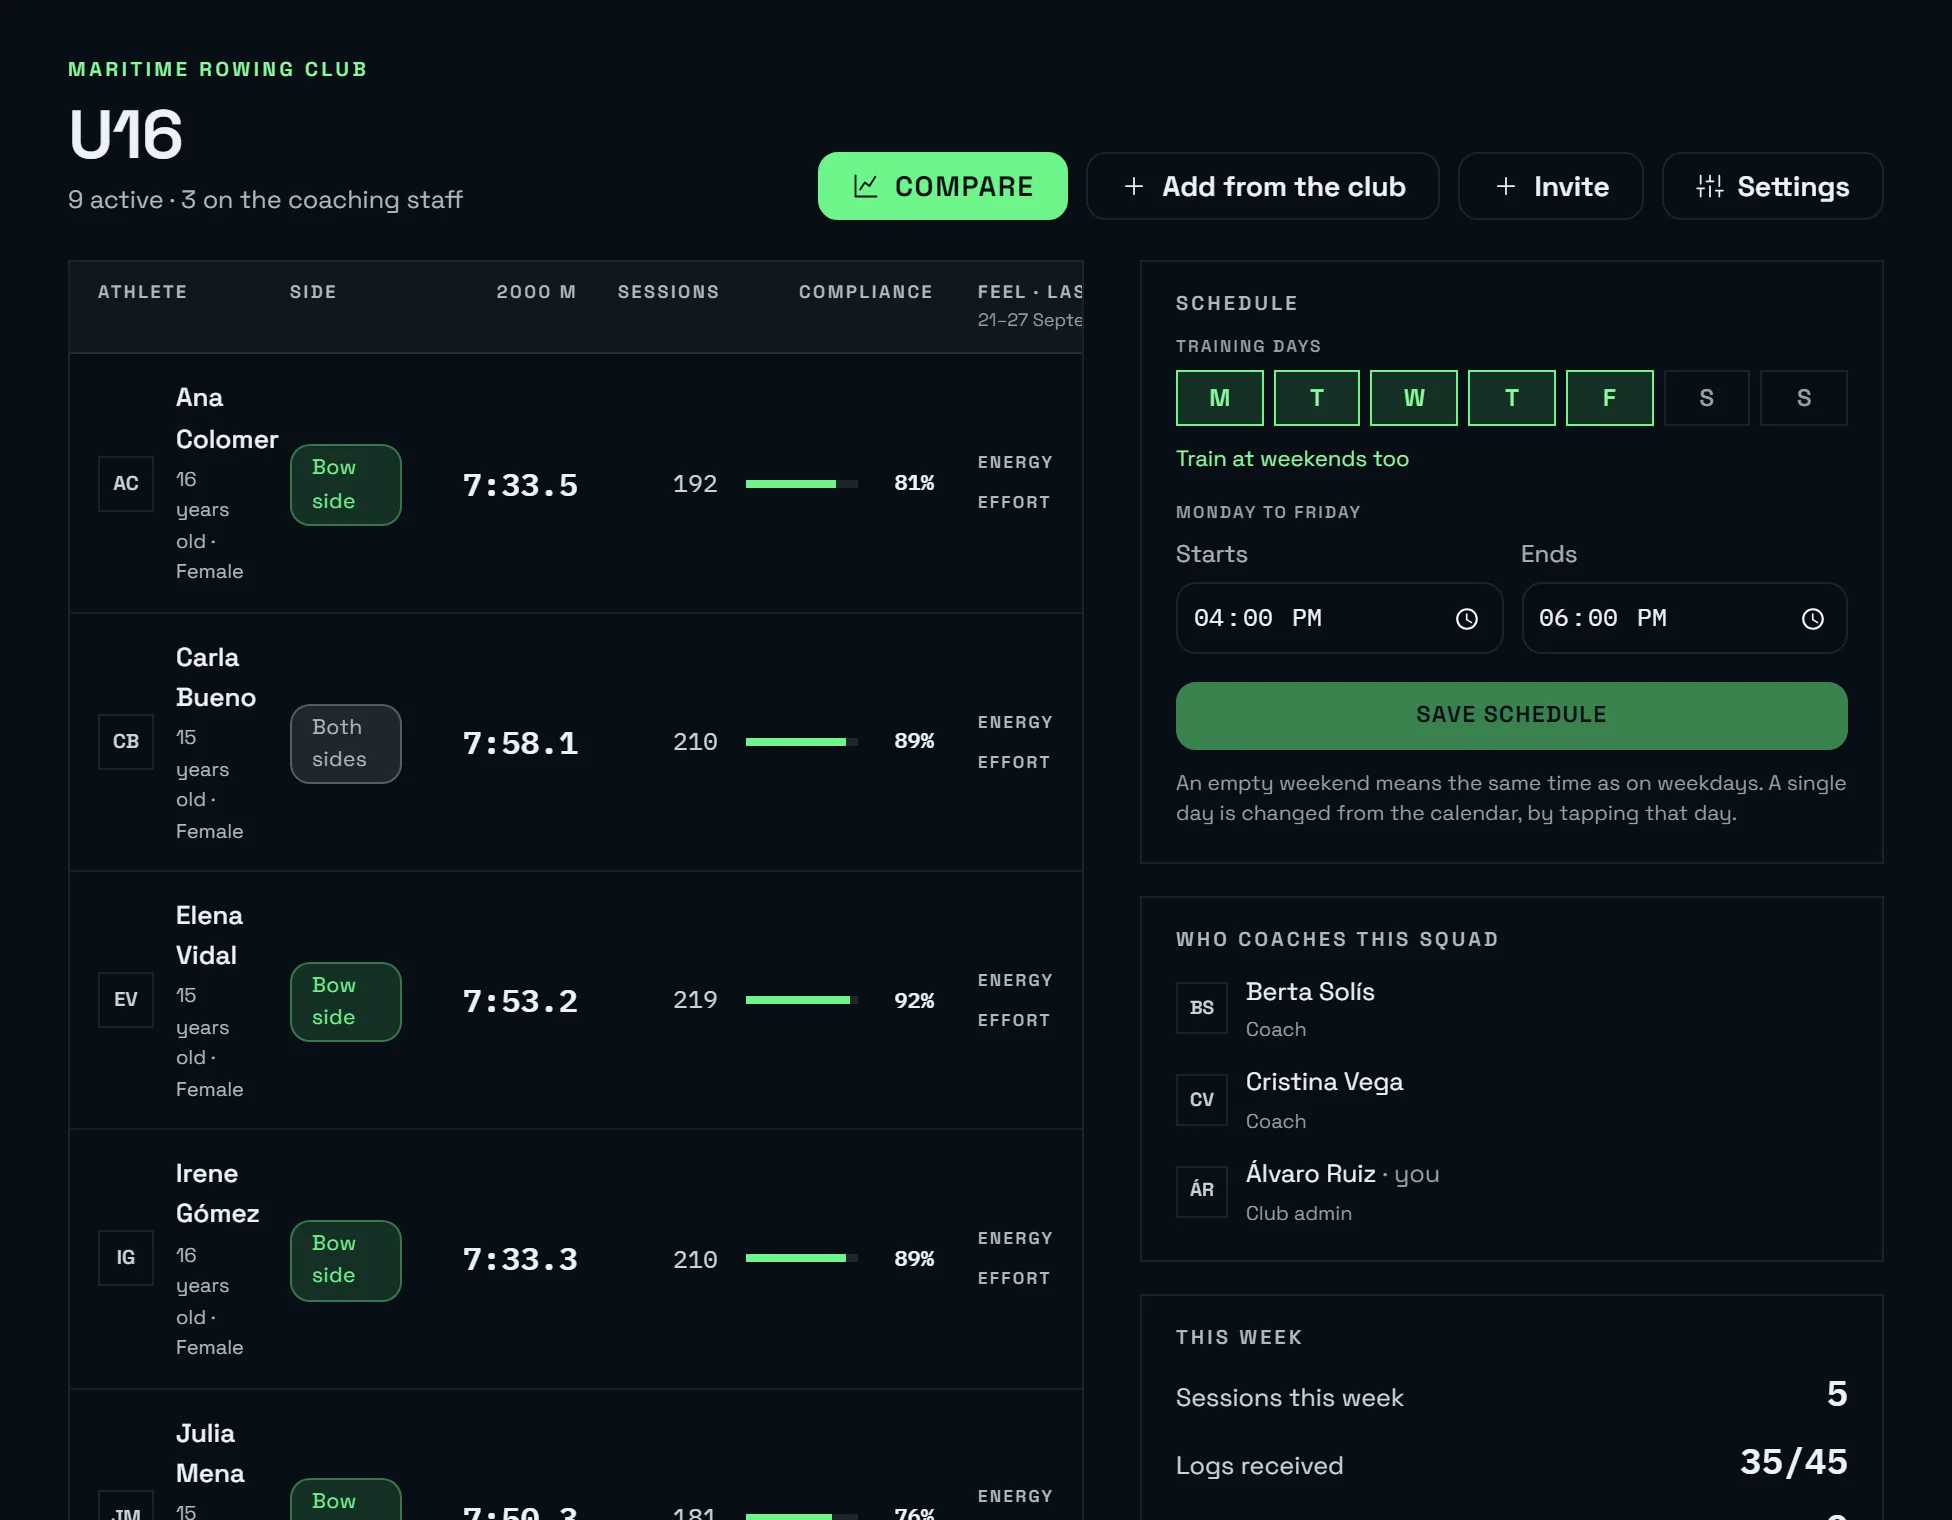
Task: Click the chart icon in Compare button
Action: tap(865, 186)
